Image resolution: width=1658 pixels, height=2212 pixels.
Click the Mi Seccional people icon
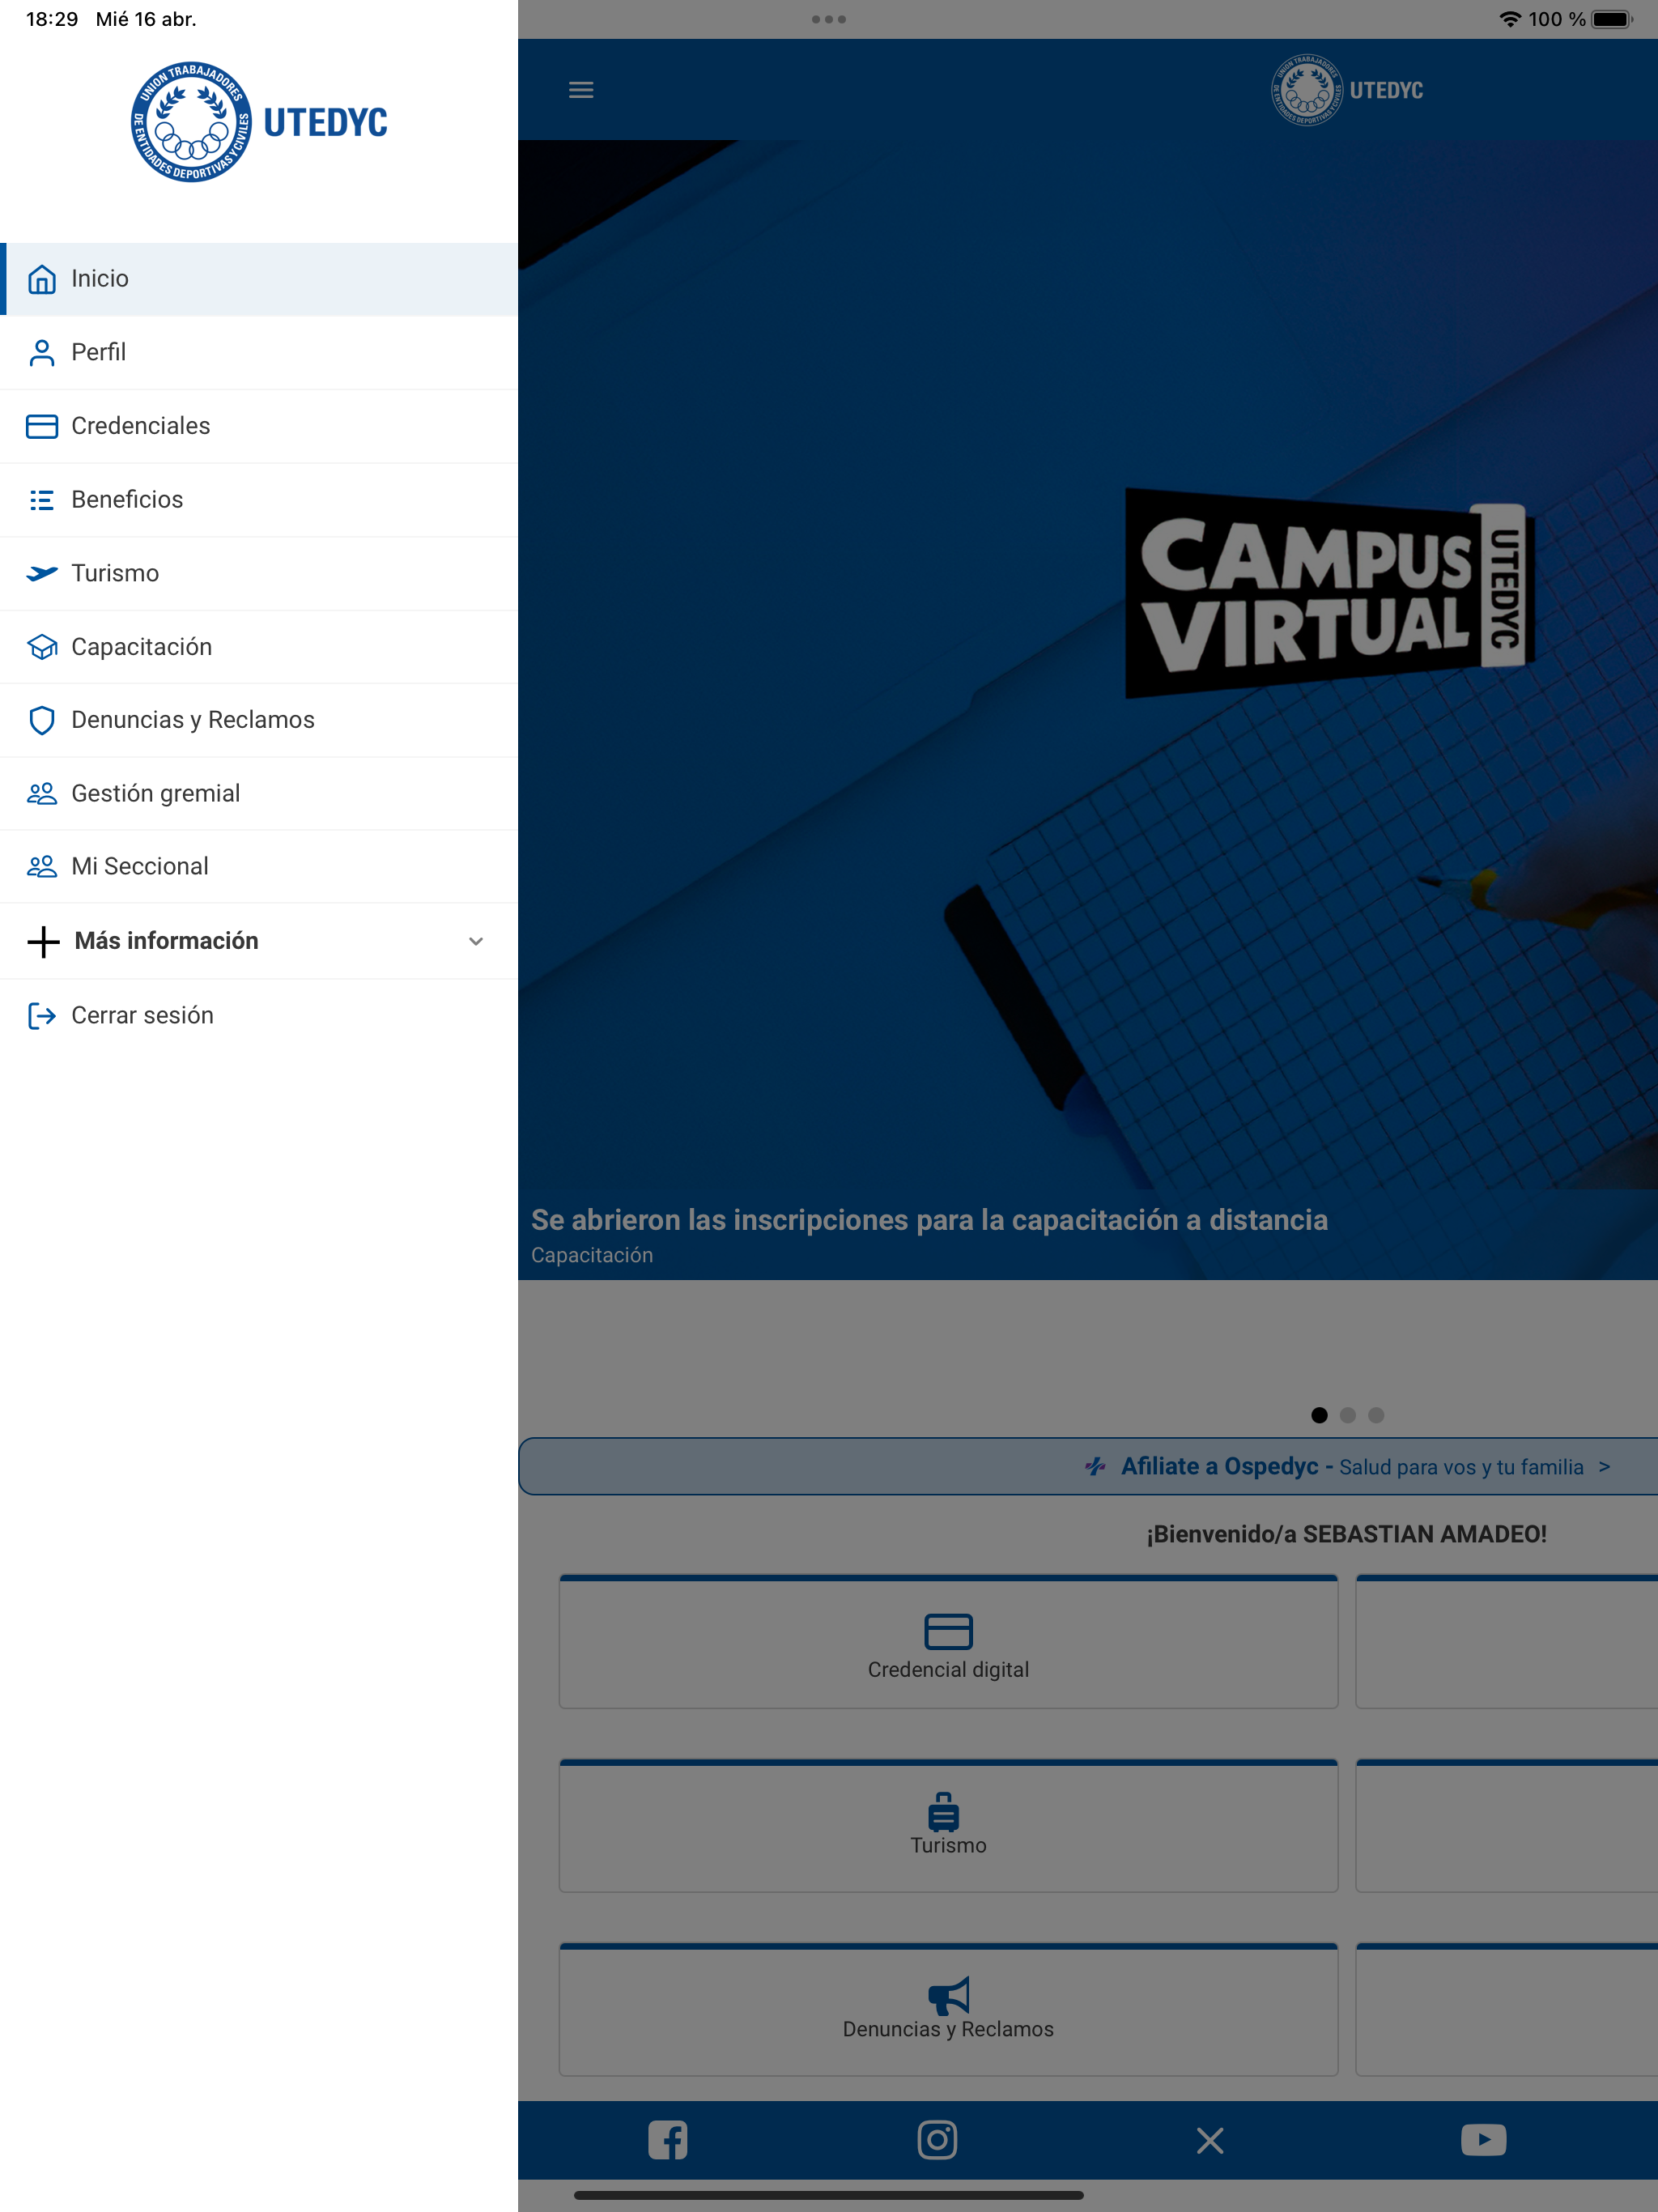(x=42, y=867)
